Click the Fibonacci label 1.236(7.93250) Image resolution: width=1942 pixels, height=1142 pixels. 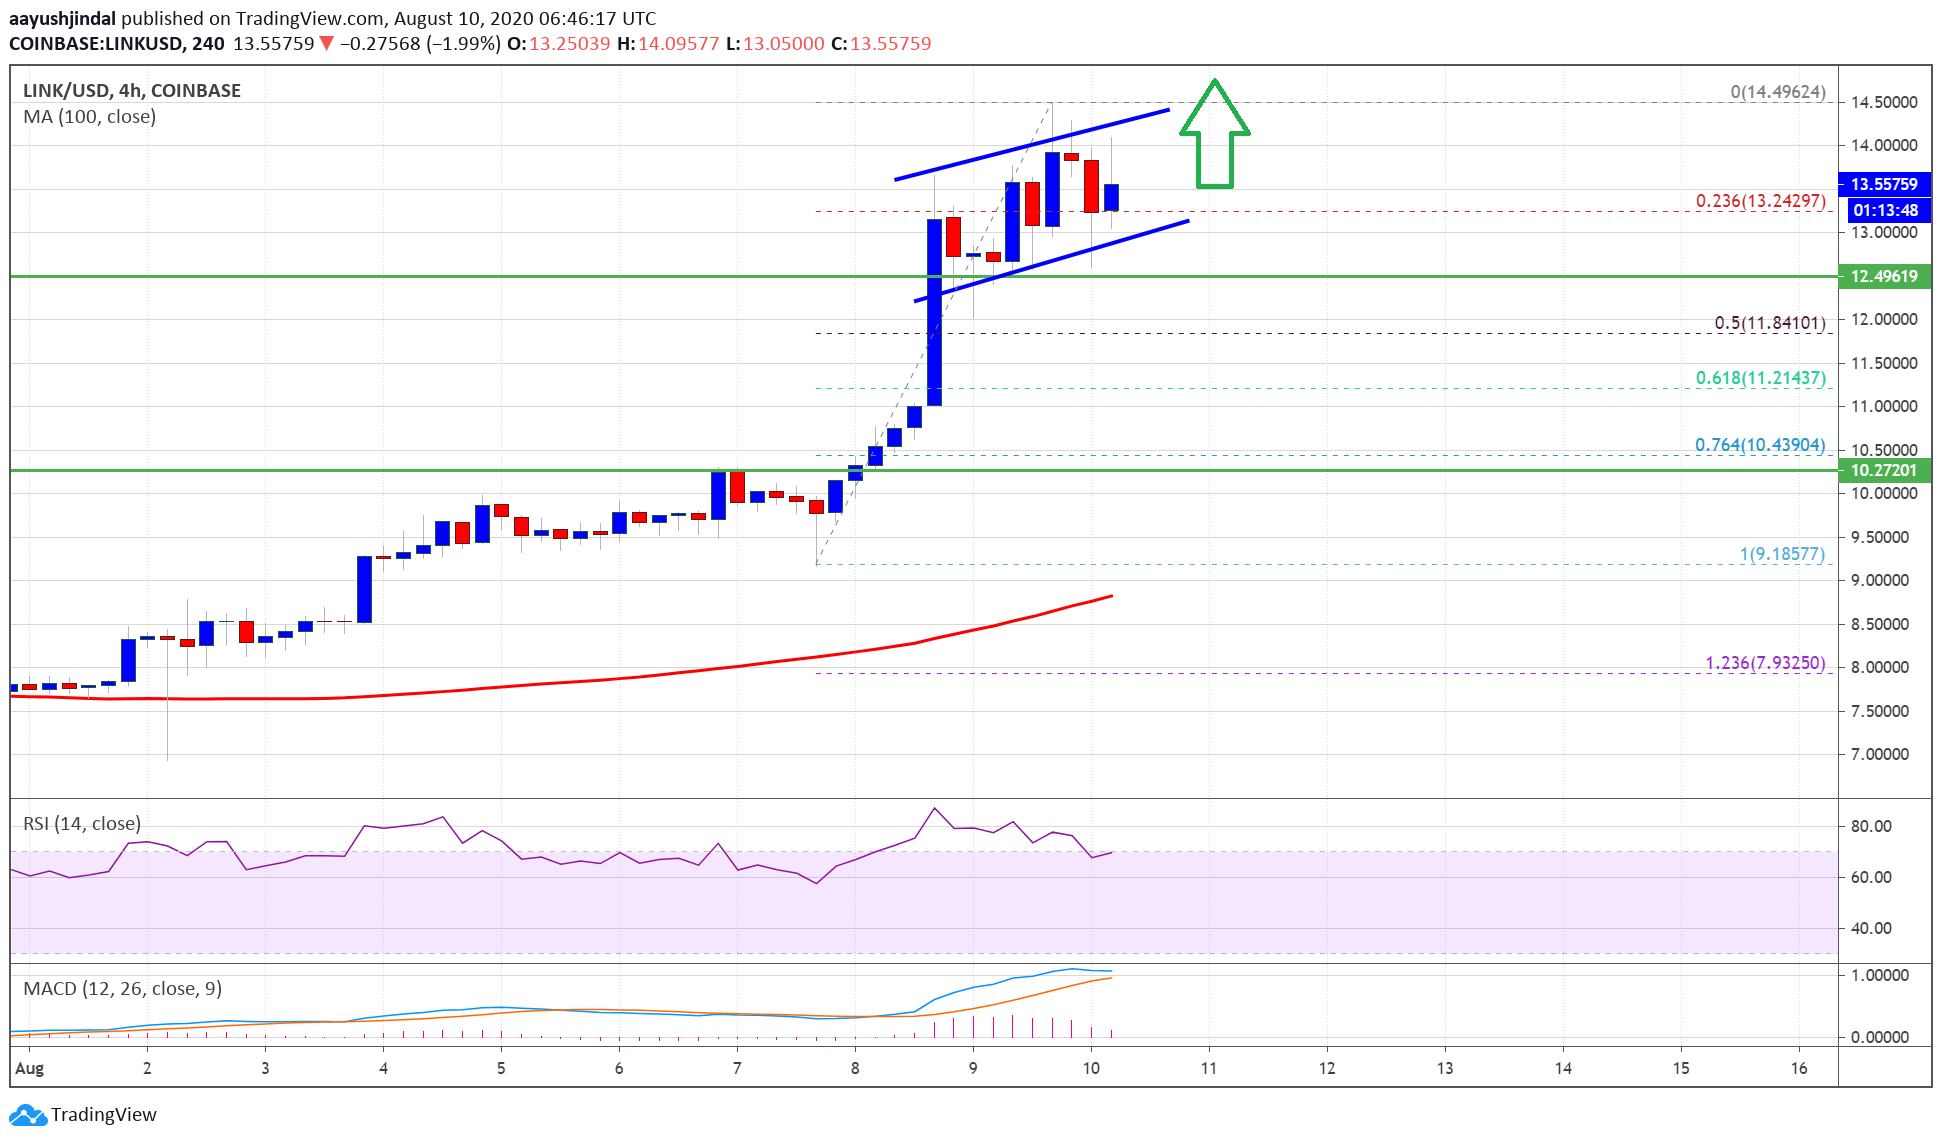tap(1766, 663)
